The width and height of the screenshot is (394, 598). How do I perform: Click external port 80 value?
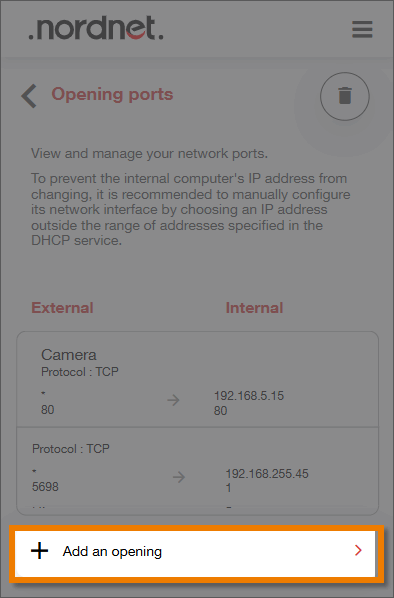pos(48,410)
